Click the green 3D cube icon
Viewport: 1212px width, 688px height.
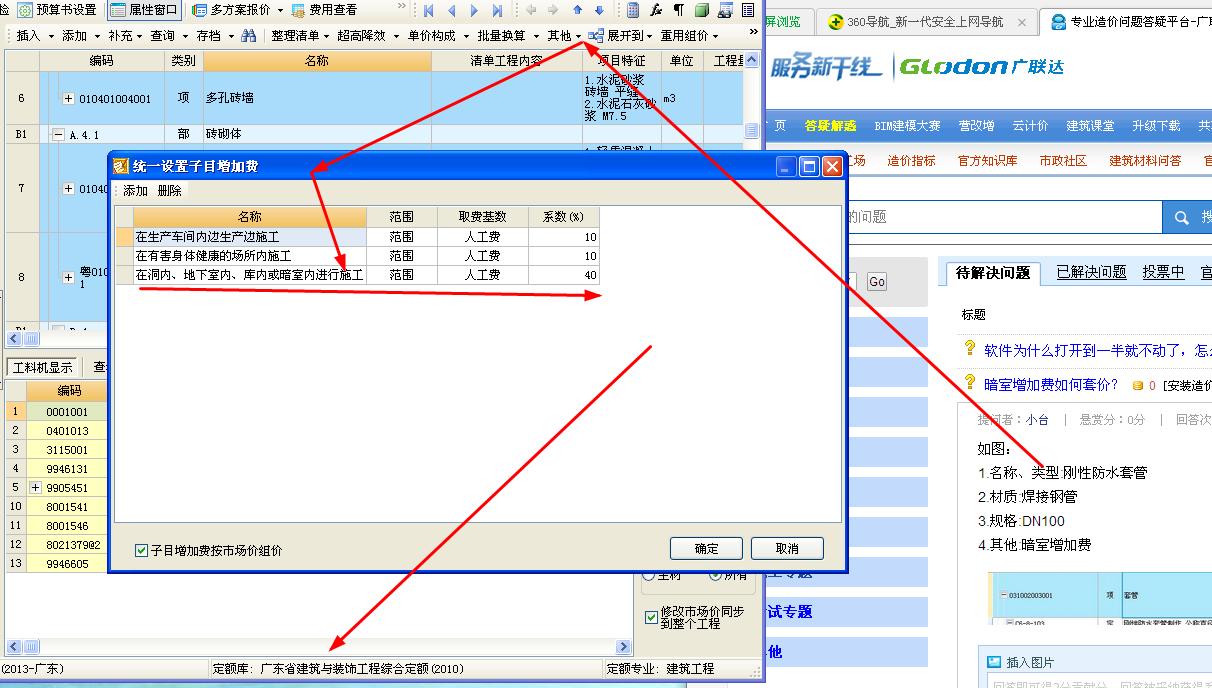[702, 11]
